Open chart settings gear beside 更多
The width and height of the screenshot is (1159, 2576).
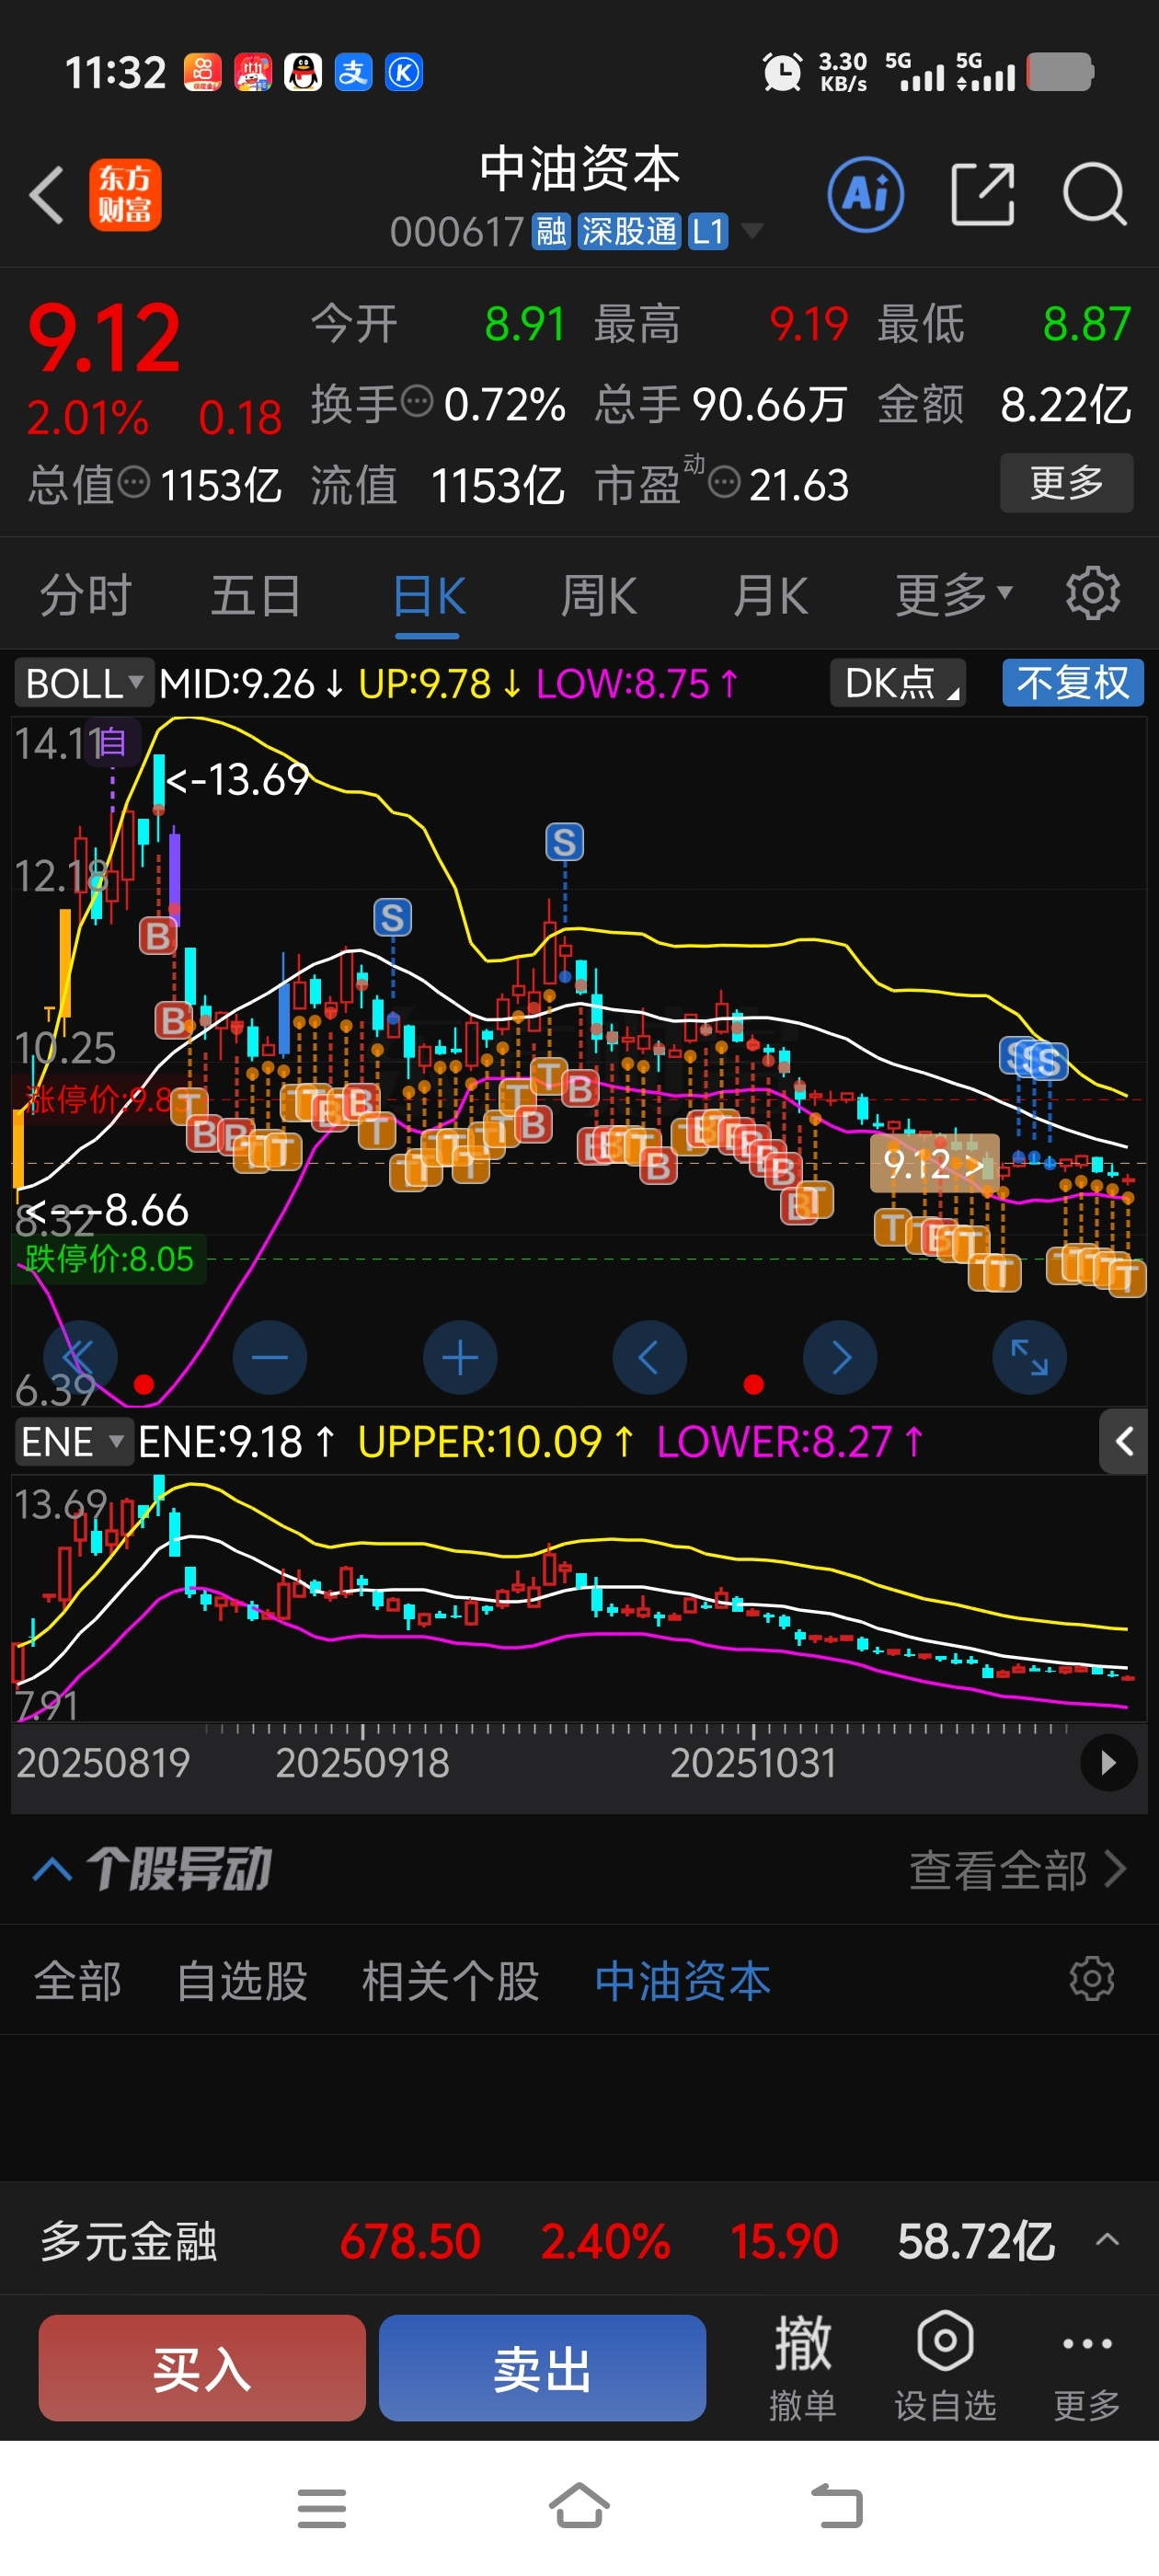pos(1092,594)
